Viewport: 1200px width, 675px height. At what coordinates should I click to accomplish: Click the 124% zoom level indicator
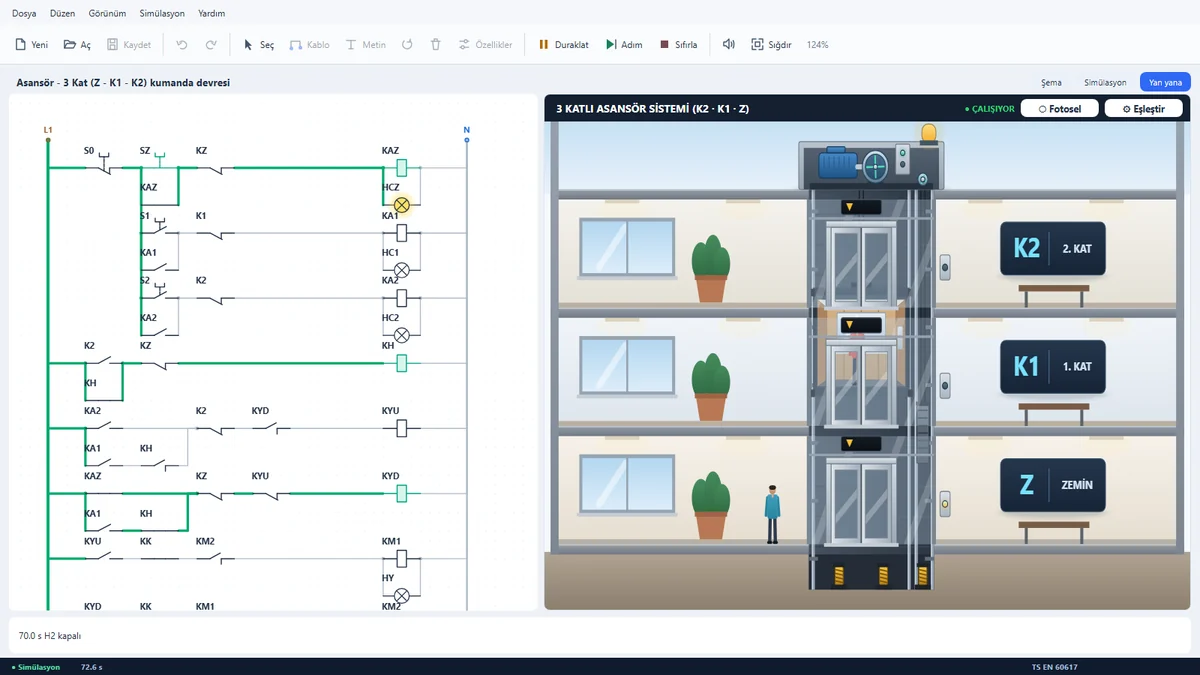click(817, 45)
